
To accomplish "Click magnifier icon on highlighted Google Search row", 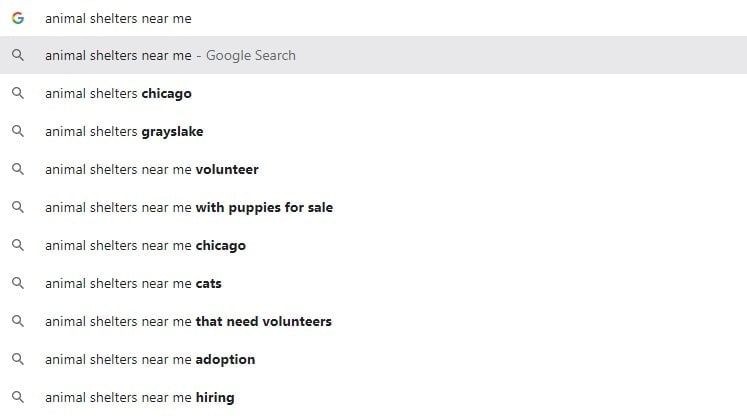I will point(18,55).
